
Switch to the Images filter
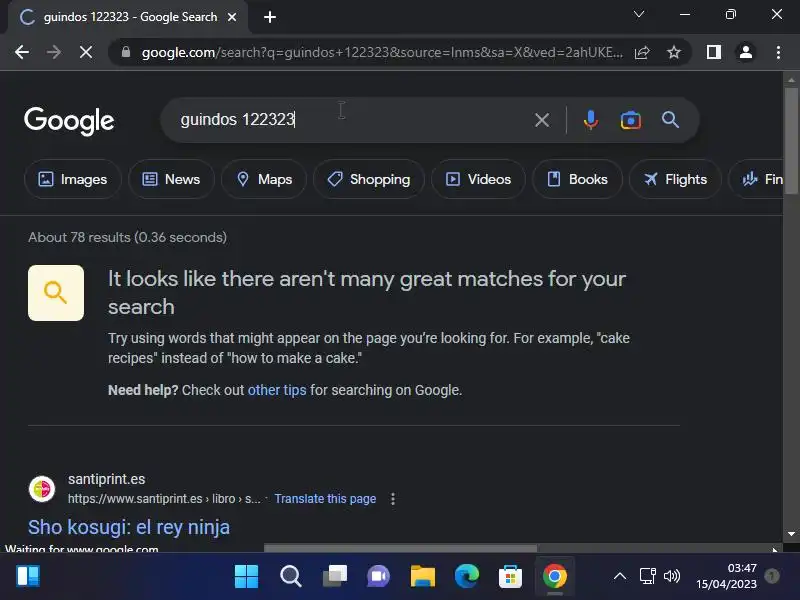73,179
